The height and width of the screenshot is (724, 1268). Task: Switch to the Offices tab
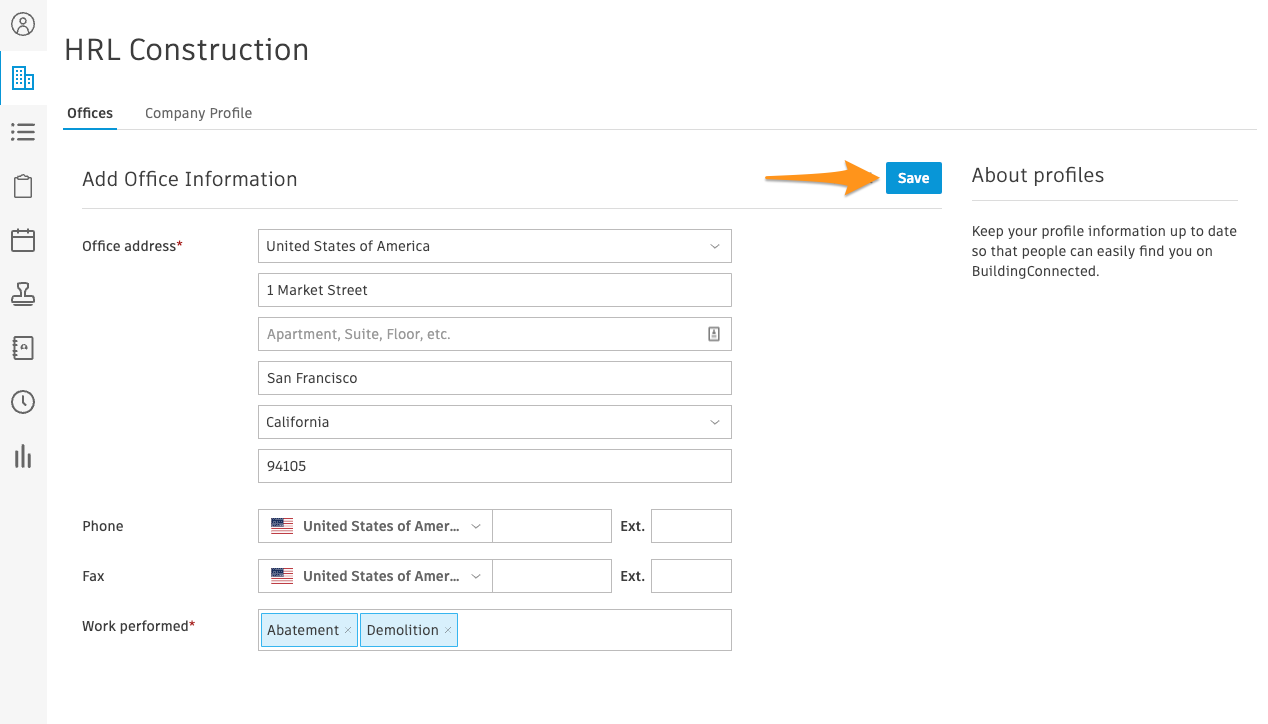(x=90, y=113)
